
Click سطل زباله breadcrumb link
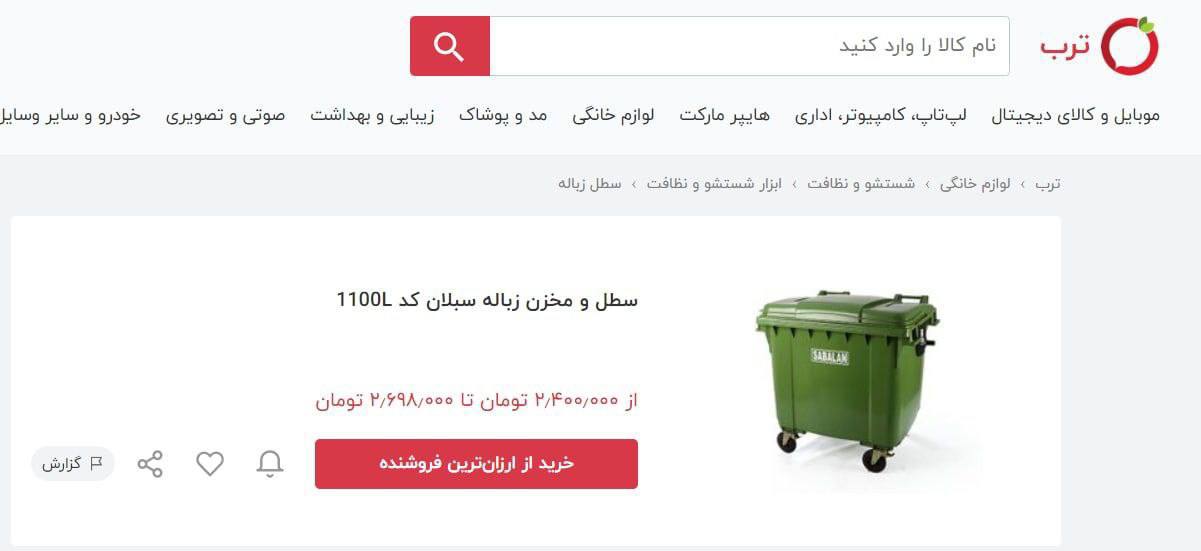point(590,184)
